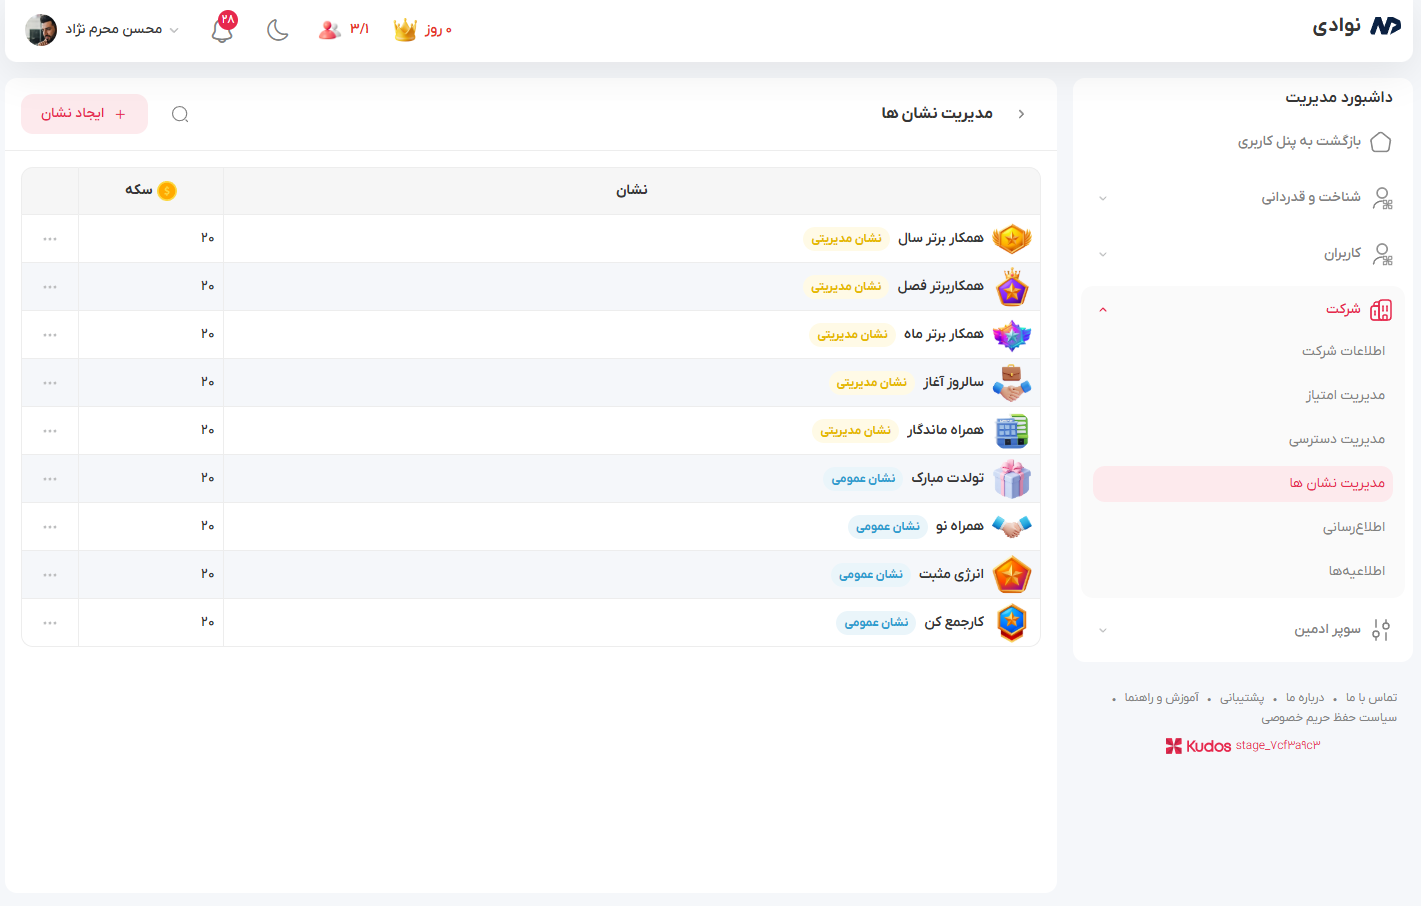Click the back chevron beside مدیریت نشان ها
1421x906 pixels.
coord(1021,114)
